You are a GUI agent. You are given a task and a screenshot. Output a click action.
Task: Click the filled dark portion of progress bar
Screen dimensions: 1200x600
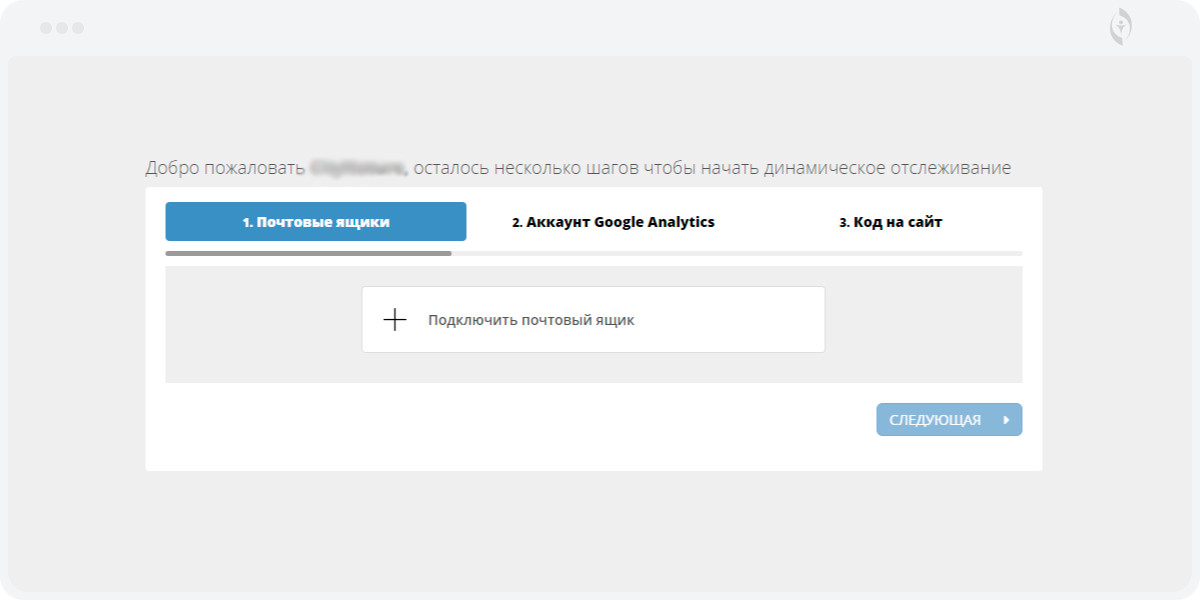click(308, 254)
